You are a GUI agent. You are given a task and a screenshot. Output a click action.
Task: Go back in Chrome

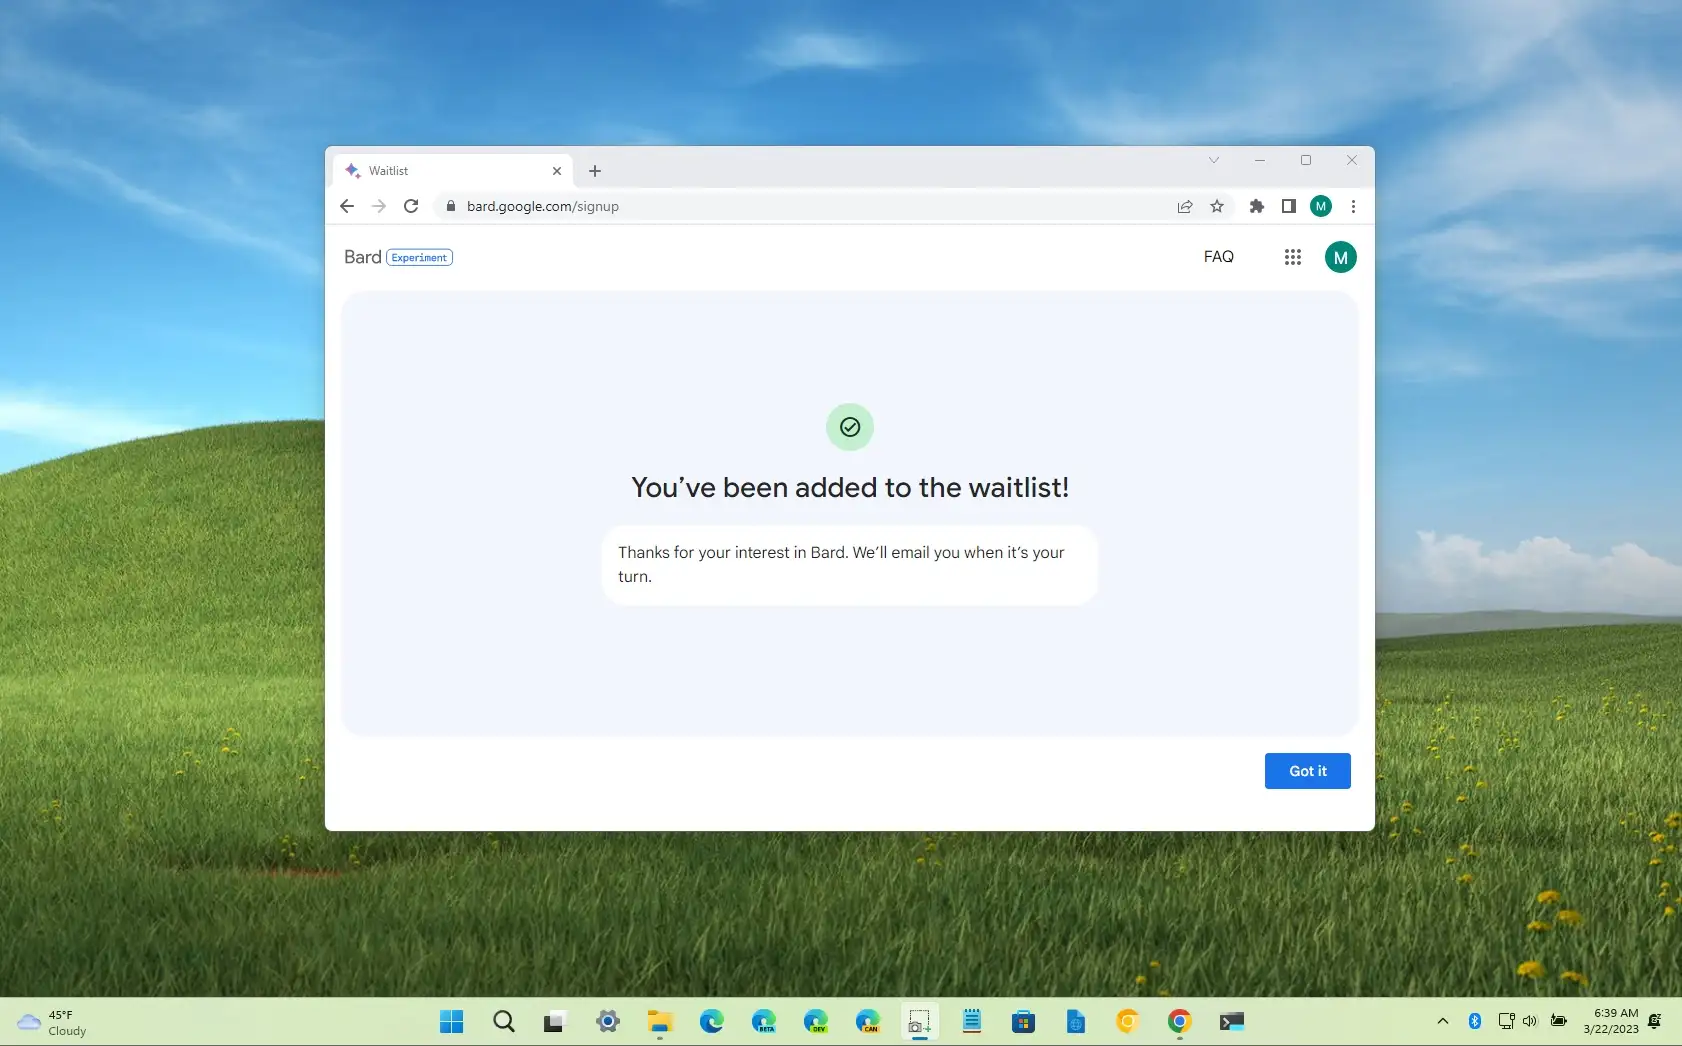347,206
